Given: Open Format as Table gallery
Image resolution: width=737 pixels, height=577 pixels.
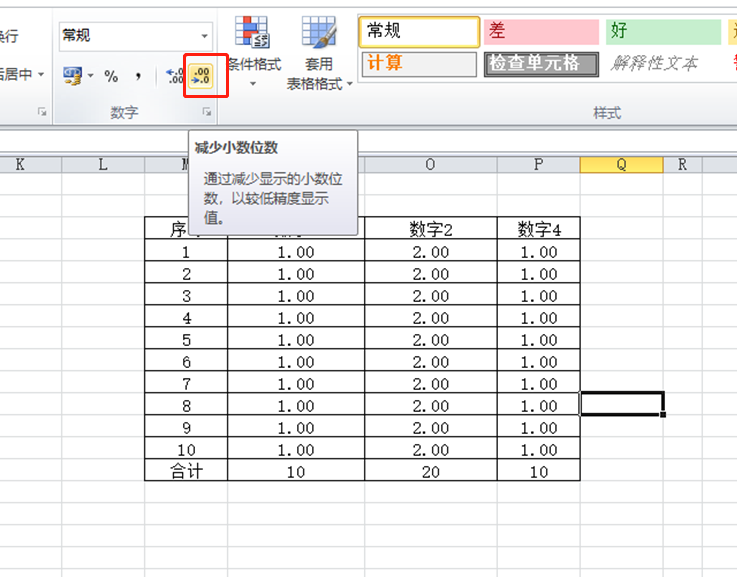Looking at the screenshot, I should point(320,53).
